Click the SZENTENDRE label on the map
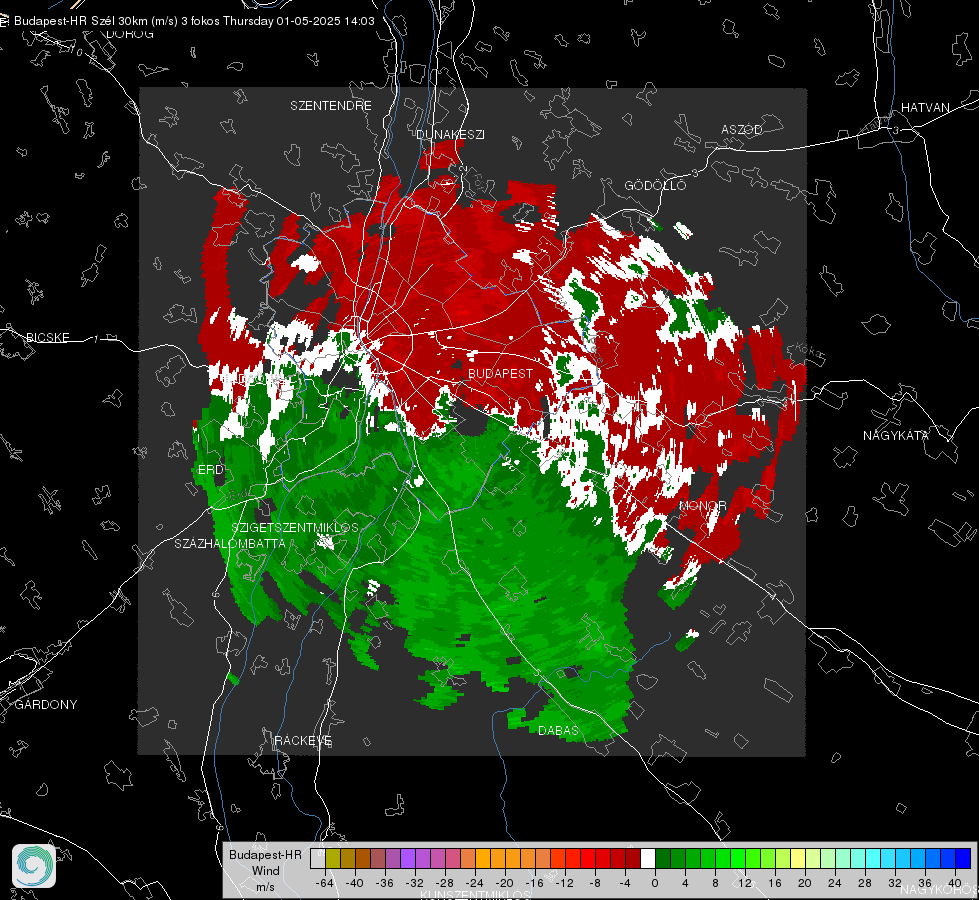The image size is (979, 900). click(331, 106)
